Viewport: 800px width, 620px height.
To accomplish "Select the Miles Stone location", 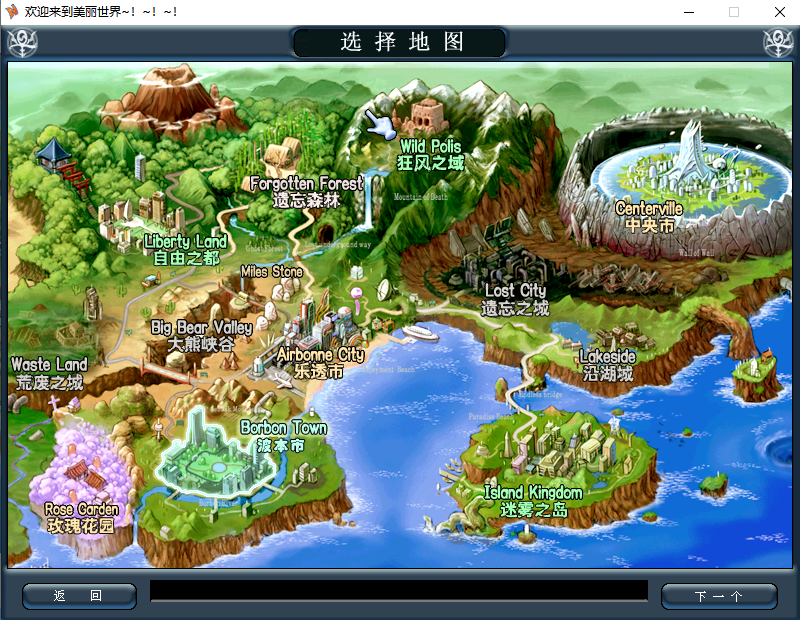I will [x=271, y=272].
